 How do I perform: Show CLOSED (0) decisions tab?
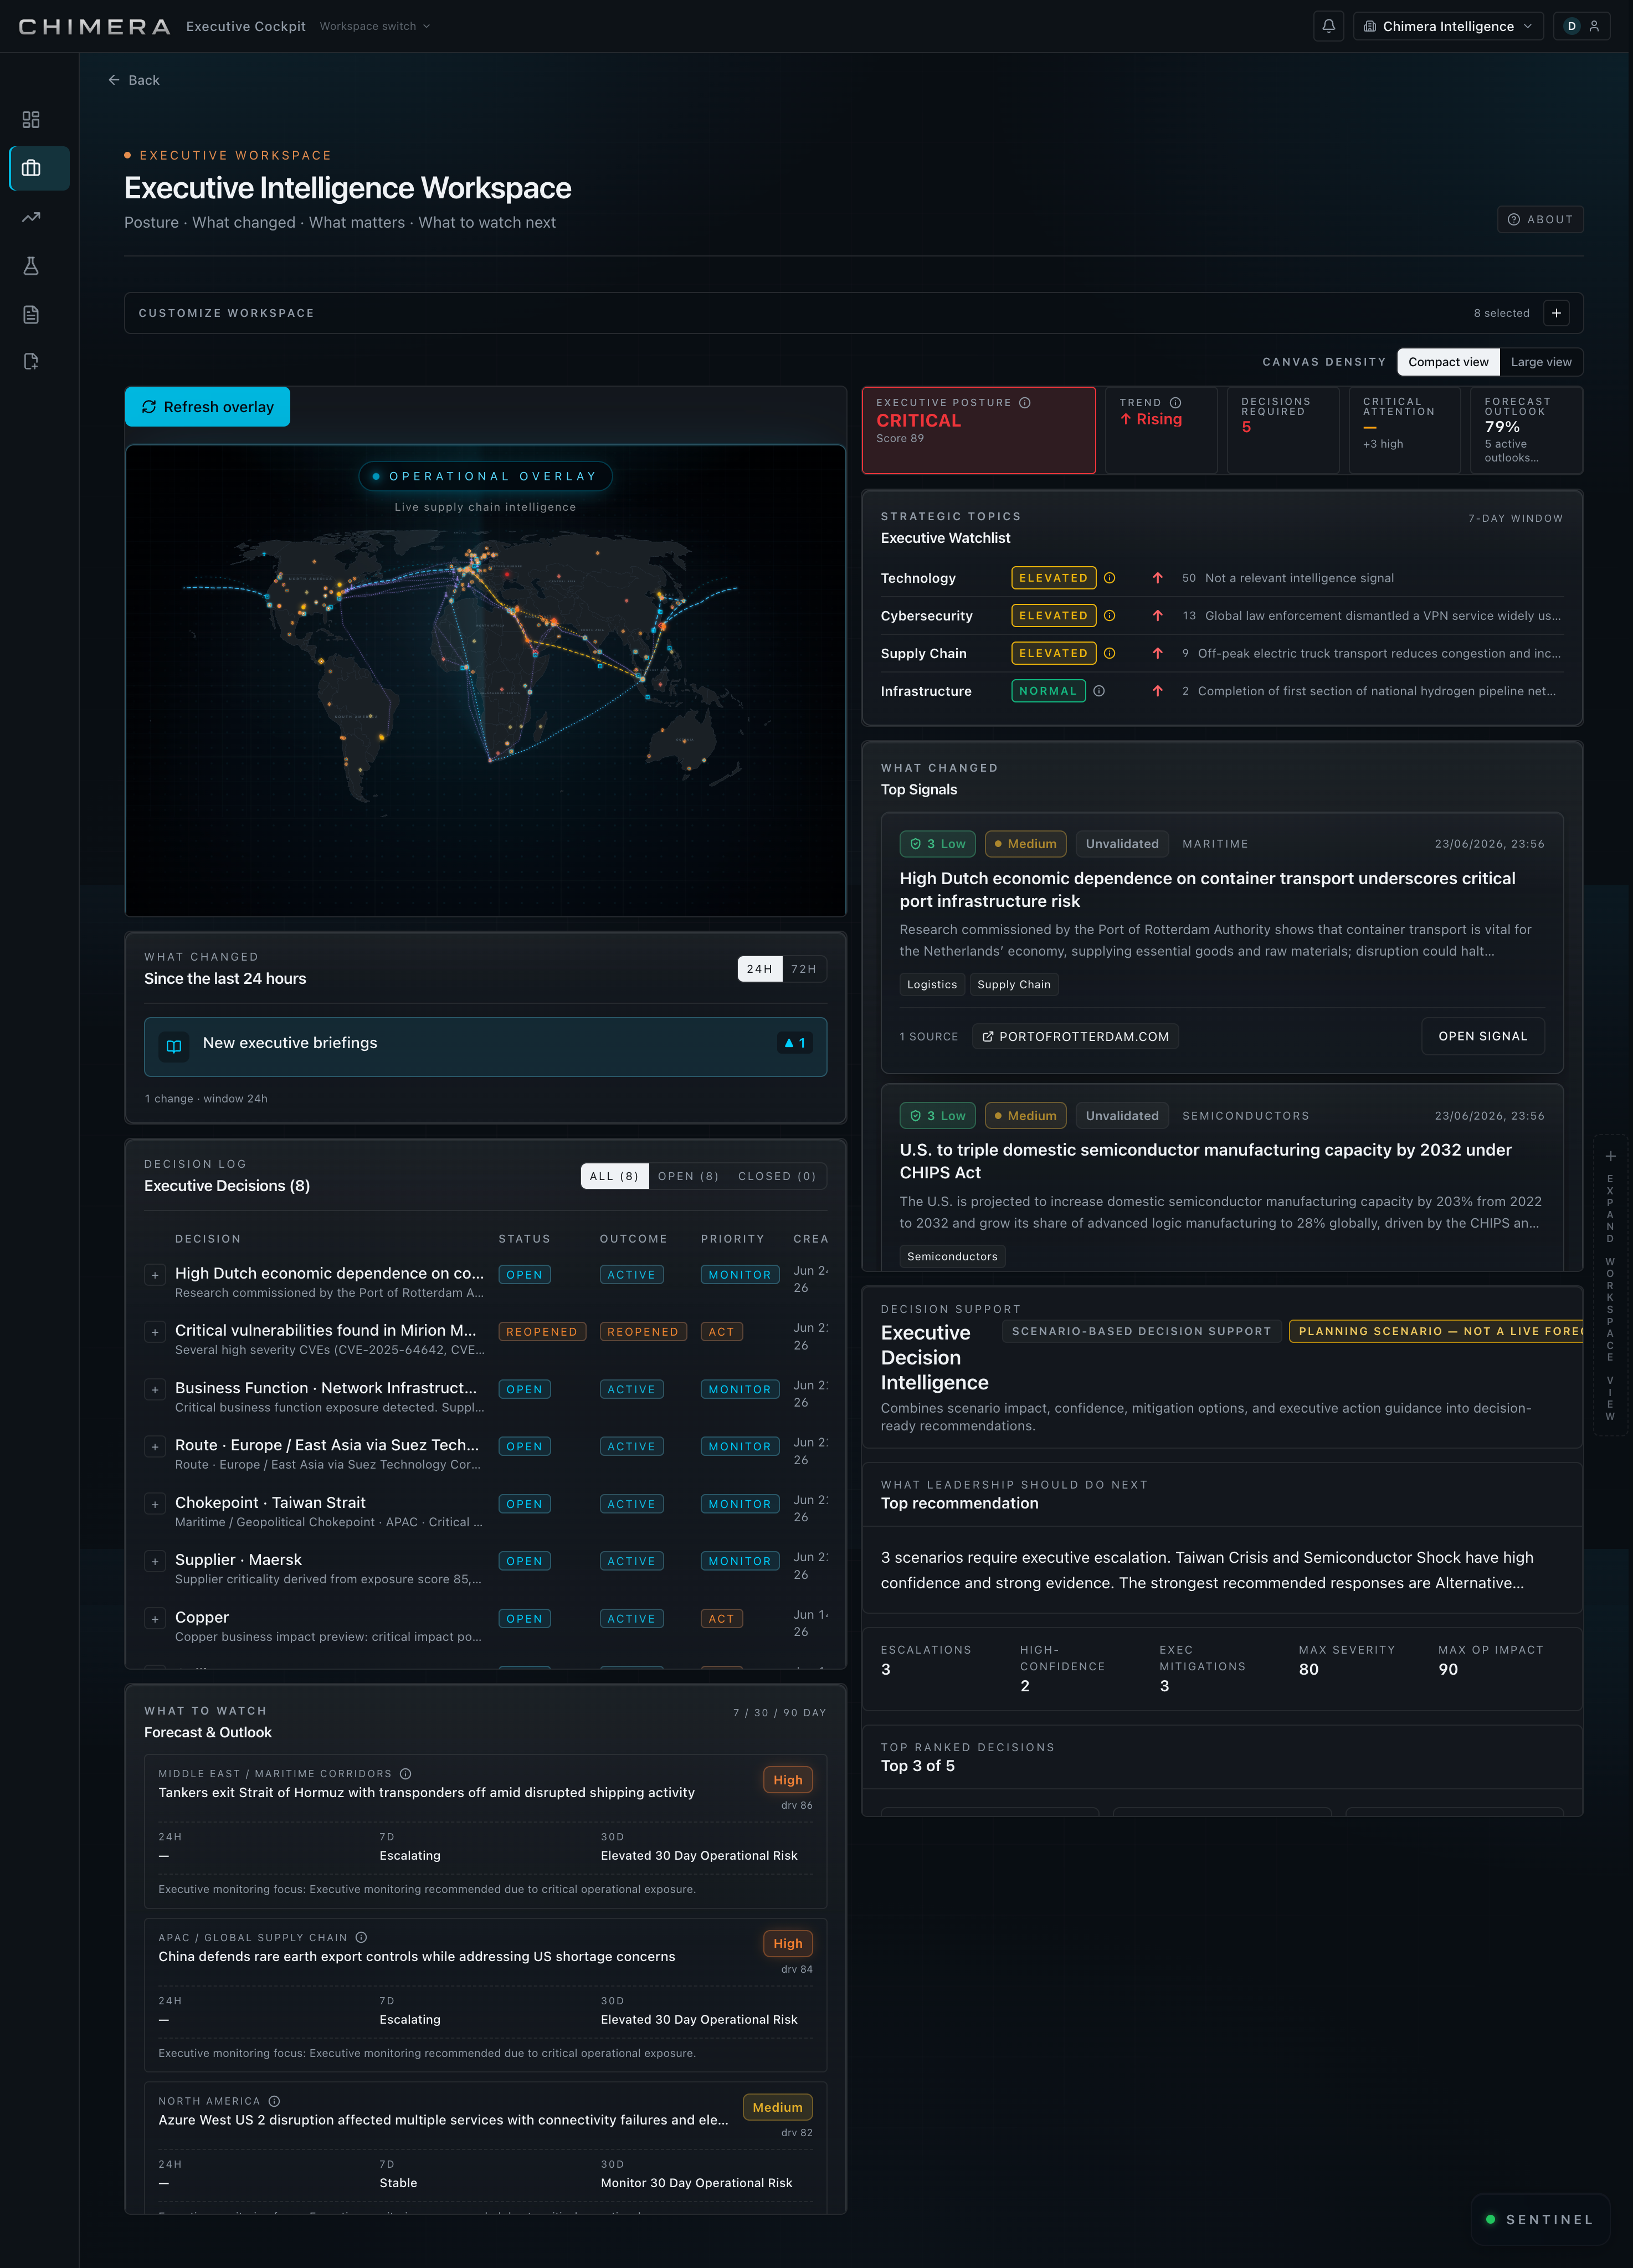pos(777,1176)
